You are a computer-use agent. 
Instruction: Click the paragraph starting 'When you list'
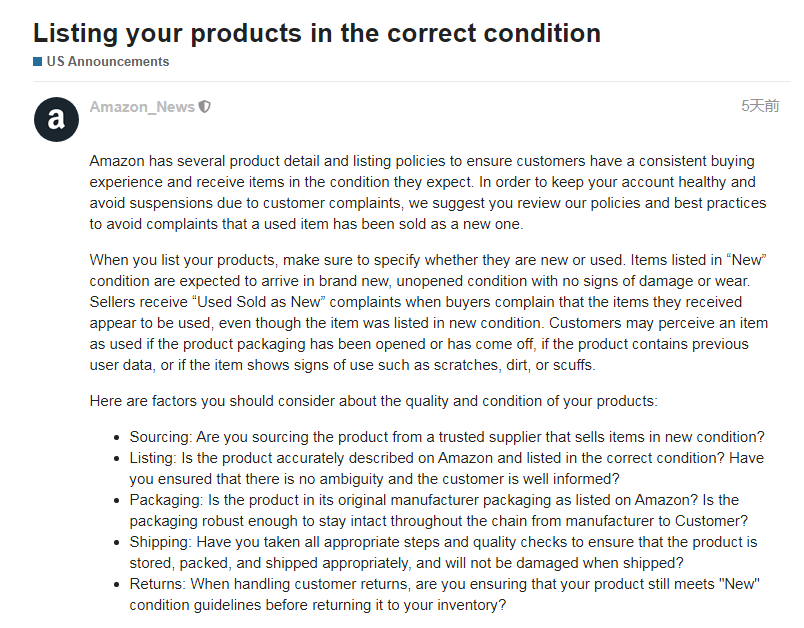(x=429, y=312)
